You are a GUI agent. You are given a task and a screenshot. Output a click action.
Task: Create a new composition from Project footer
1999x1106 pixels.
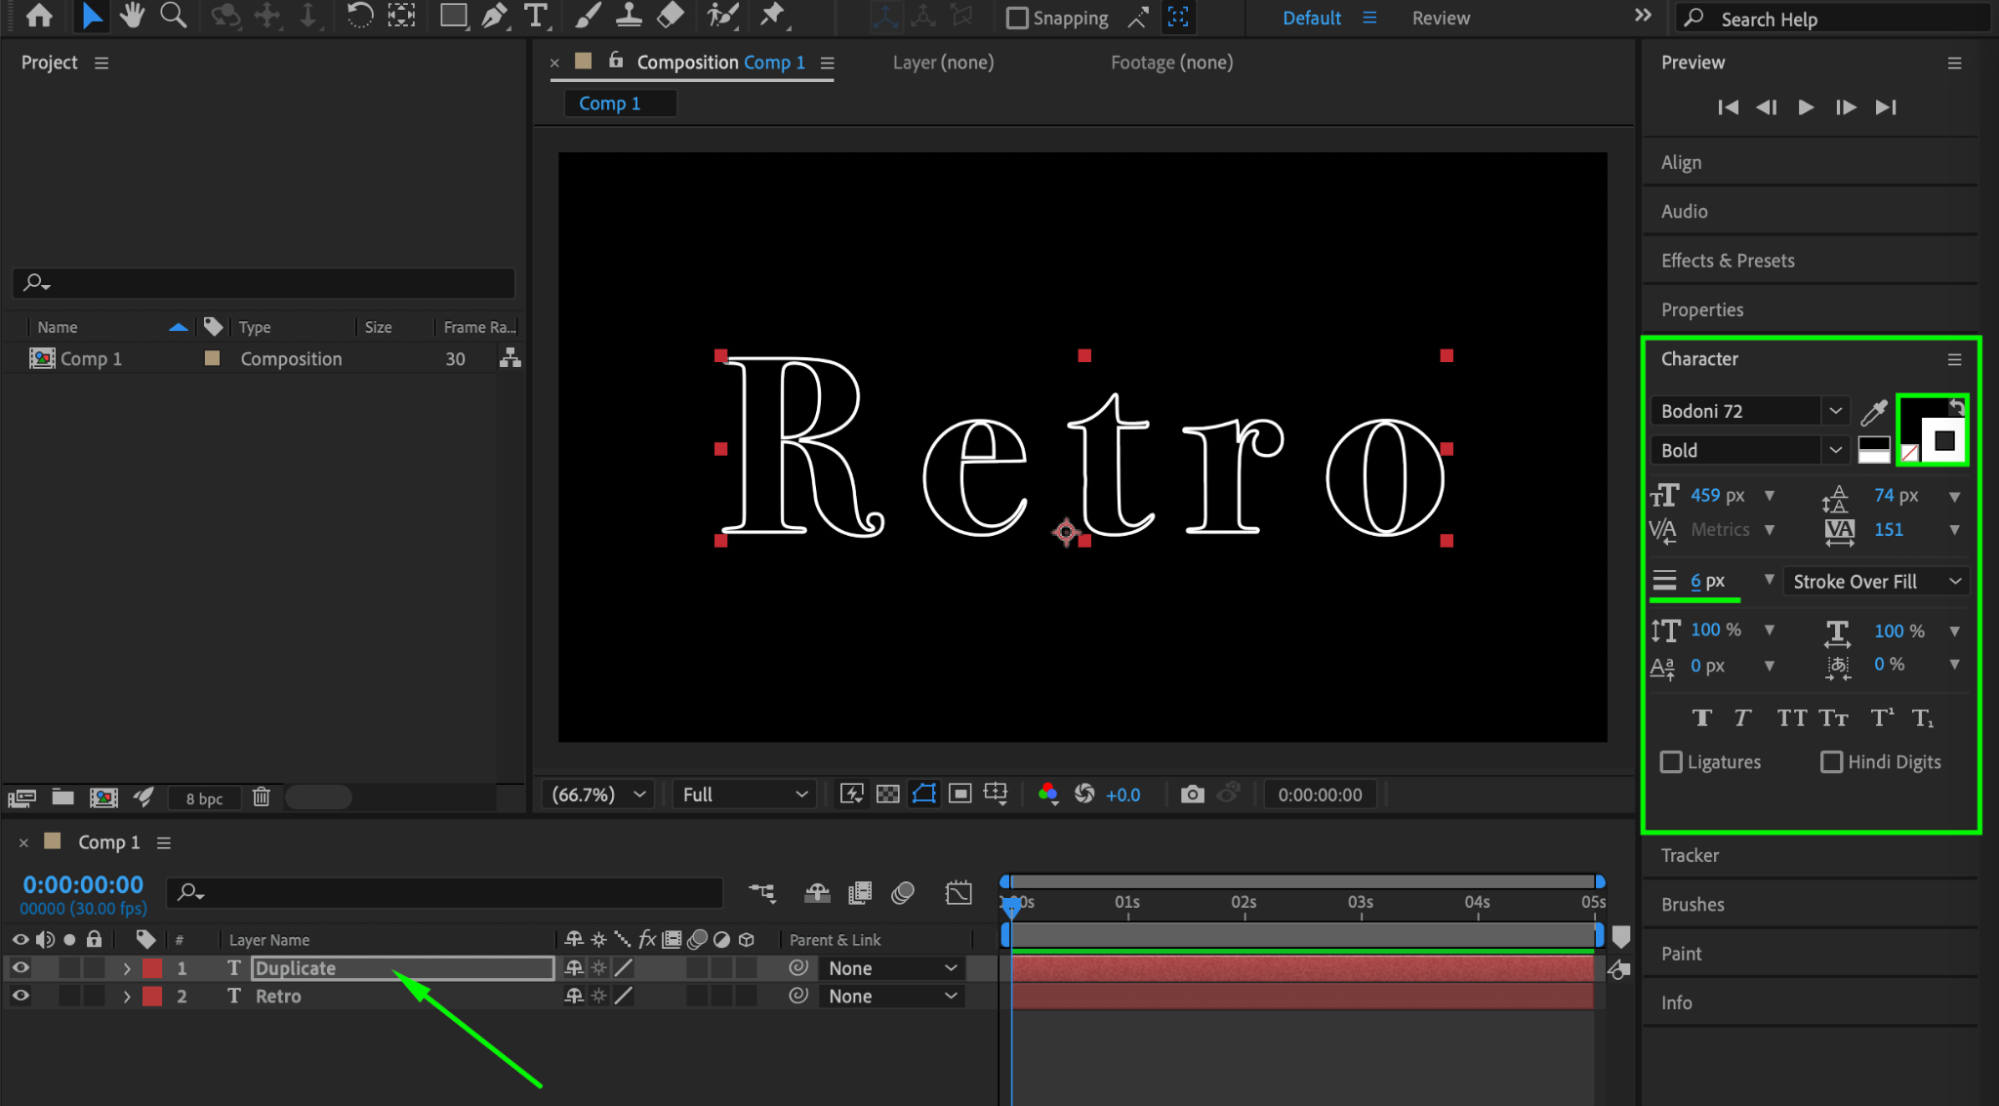point(104,797)
